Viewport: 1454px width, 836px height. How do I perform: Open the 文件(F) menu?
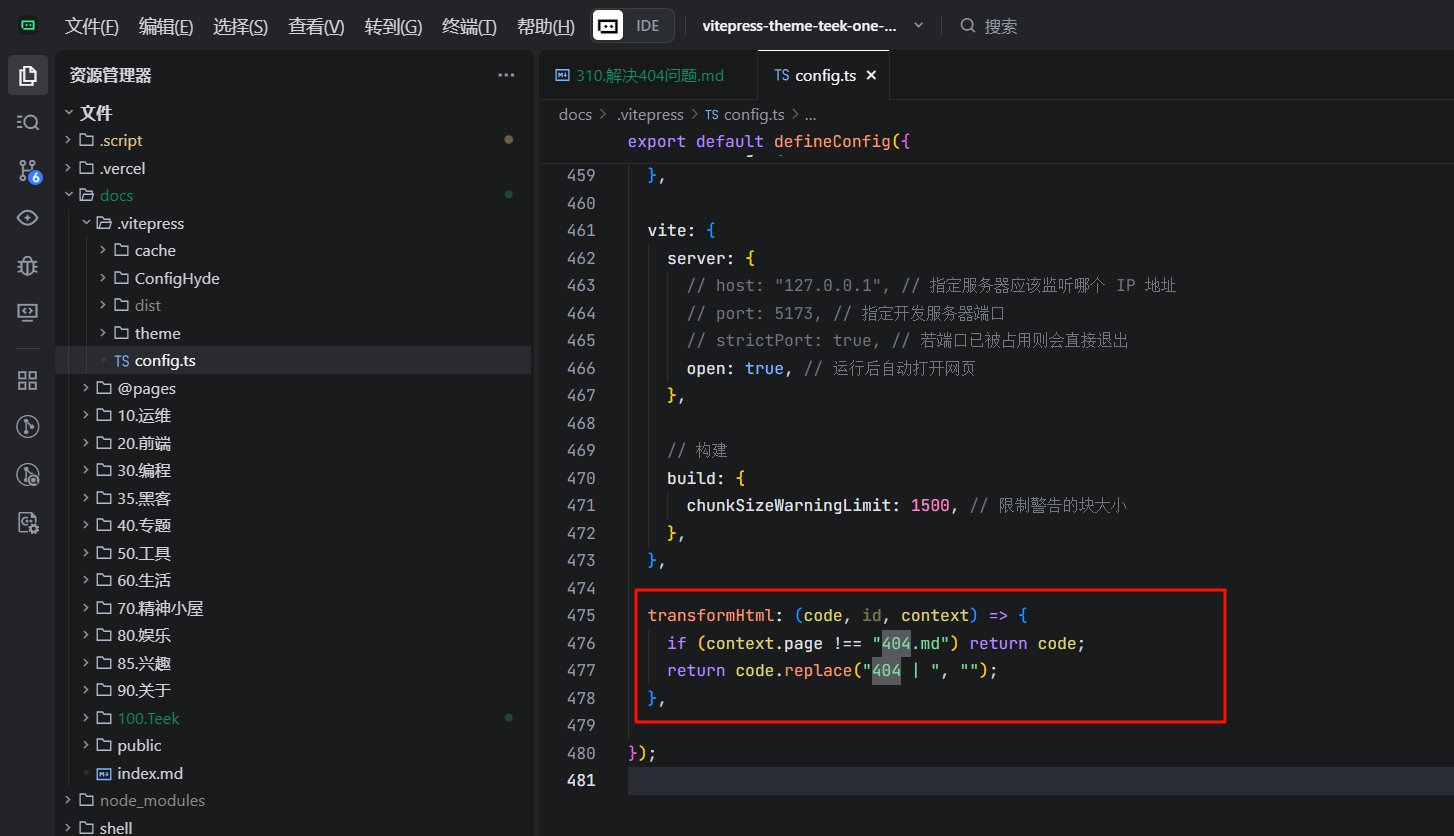point(92,27)
